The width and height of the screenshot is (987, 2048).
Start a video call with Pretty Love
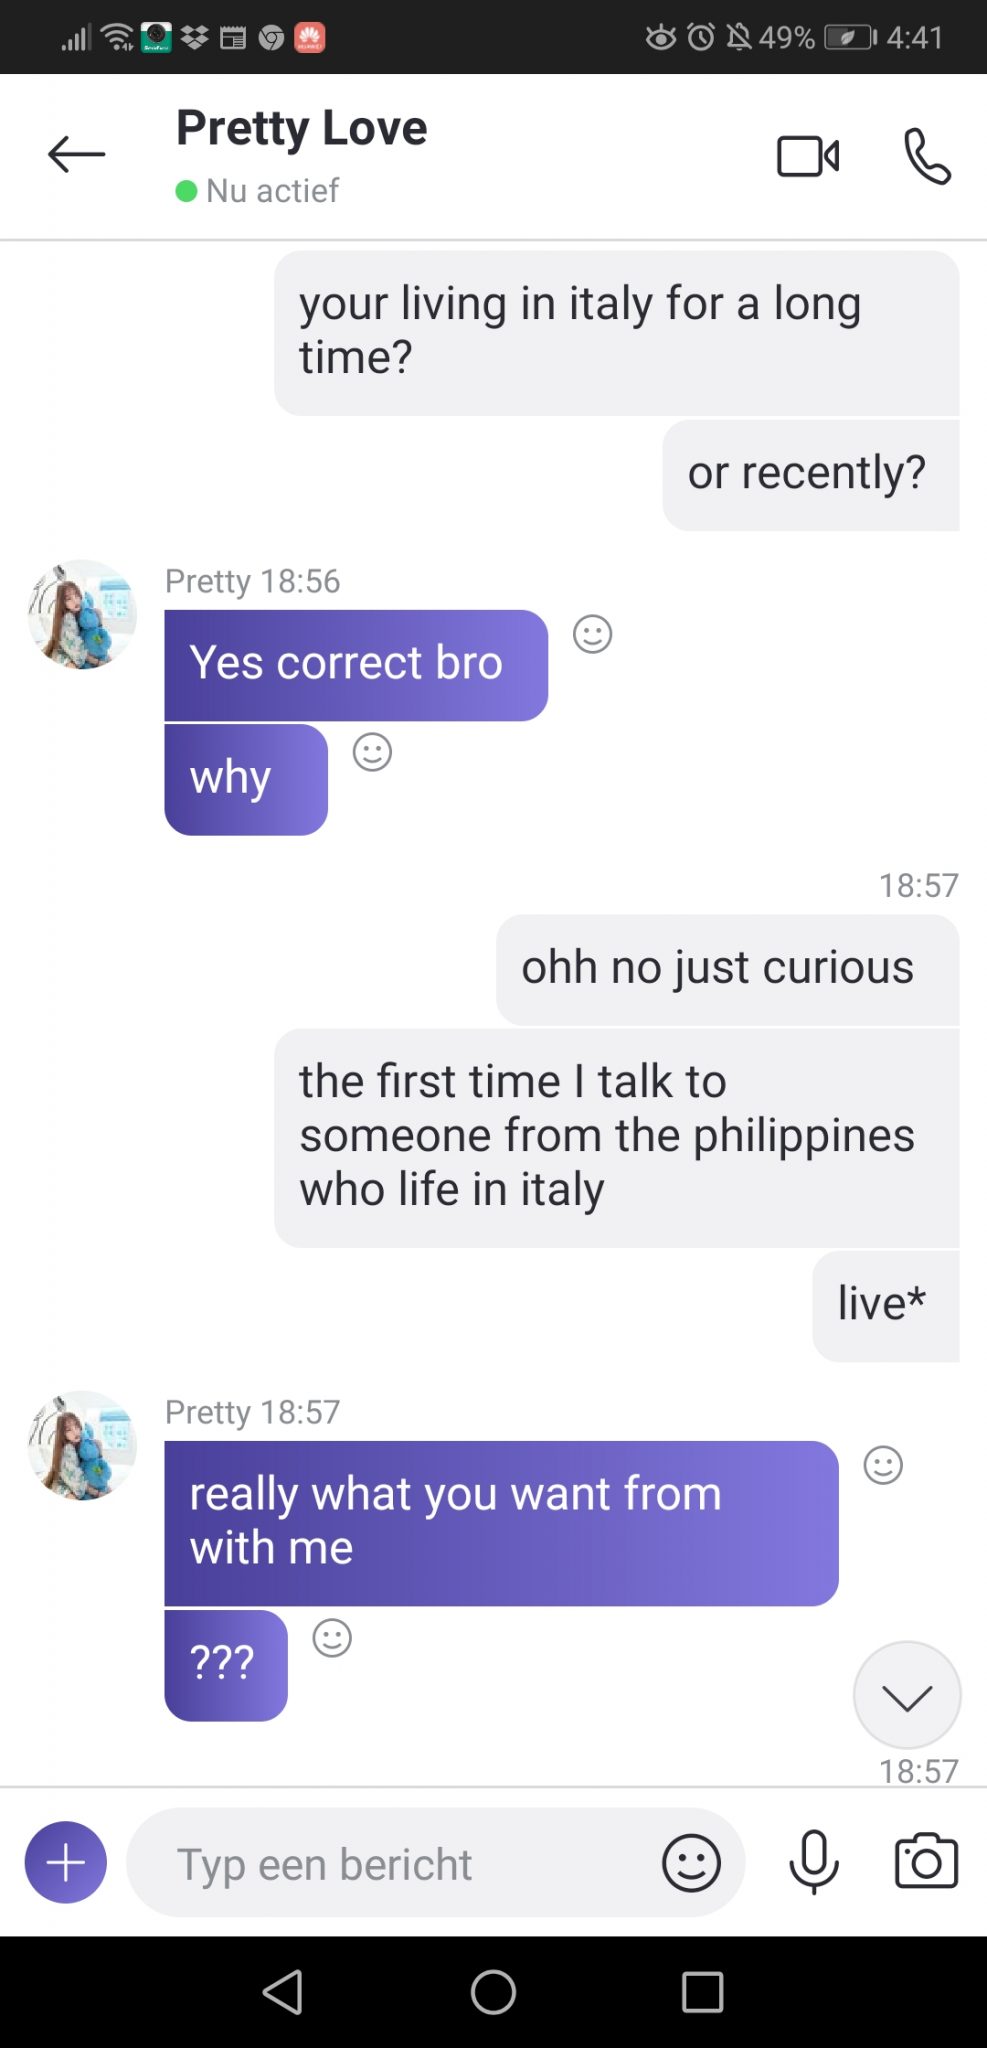point(808,156)
